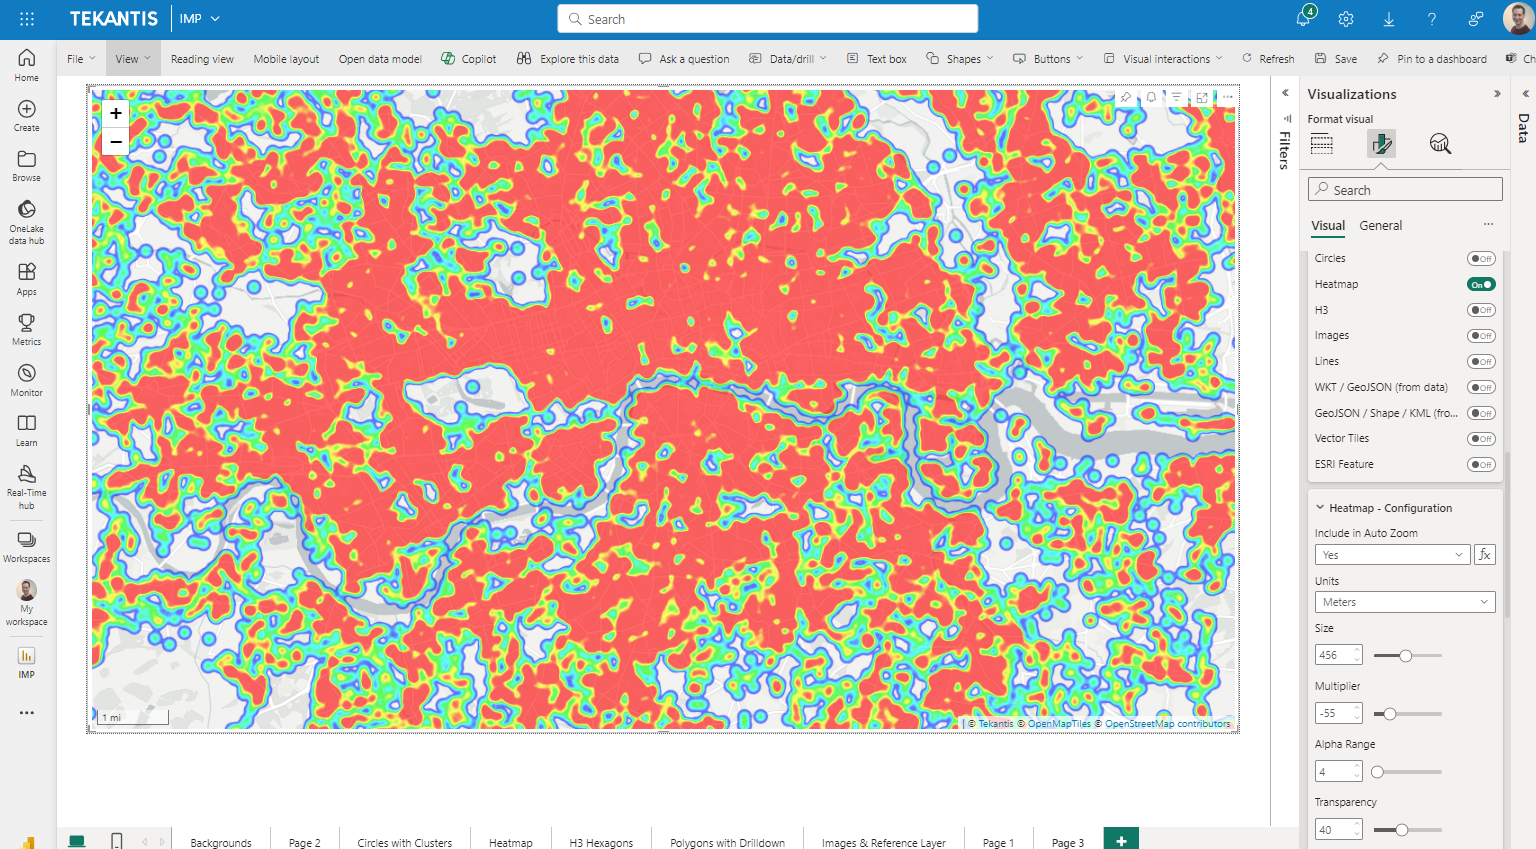1536x849 pixels.
Task: Open the Format visual paintbrush pane
Action: (1381, 143)
